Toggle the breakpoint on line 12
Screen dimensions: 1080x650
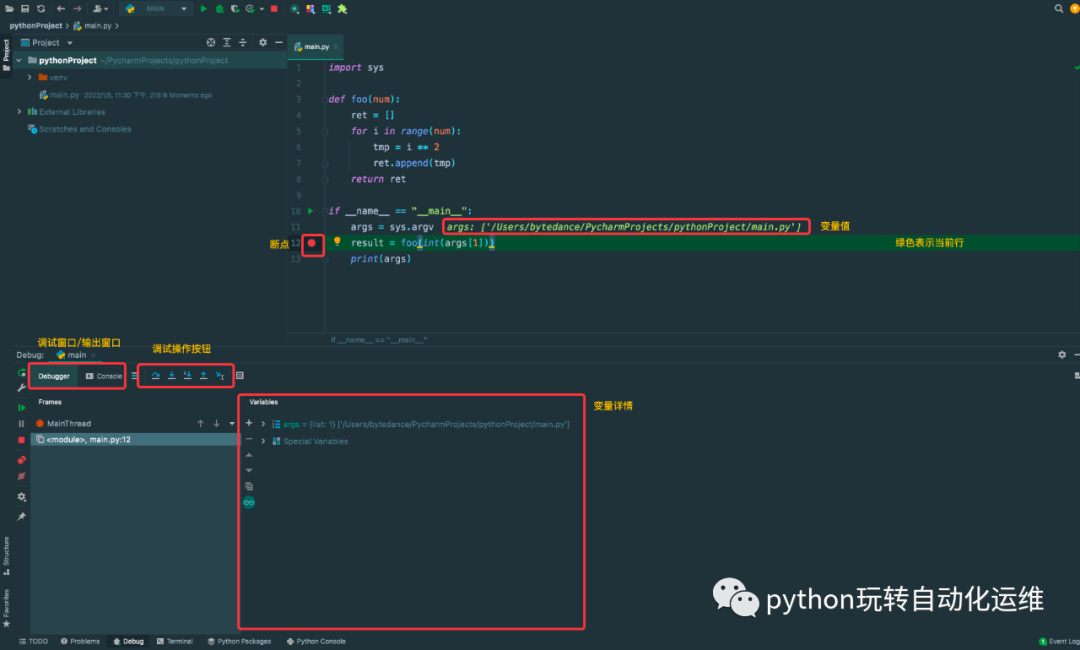click(x=312, y=243)
